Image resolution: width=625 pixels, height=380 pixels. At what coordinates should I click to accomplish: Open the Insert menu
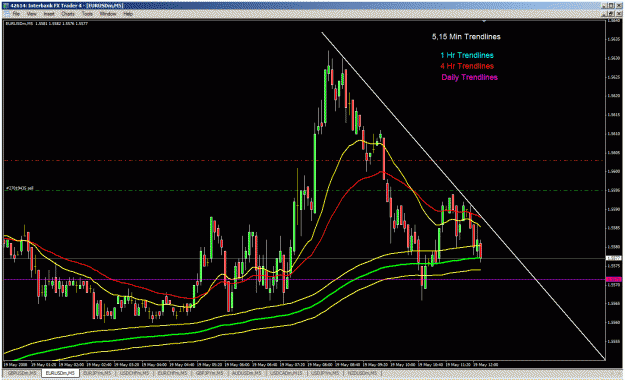49,14
